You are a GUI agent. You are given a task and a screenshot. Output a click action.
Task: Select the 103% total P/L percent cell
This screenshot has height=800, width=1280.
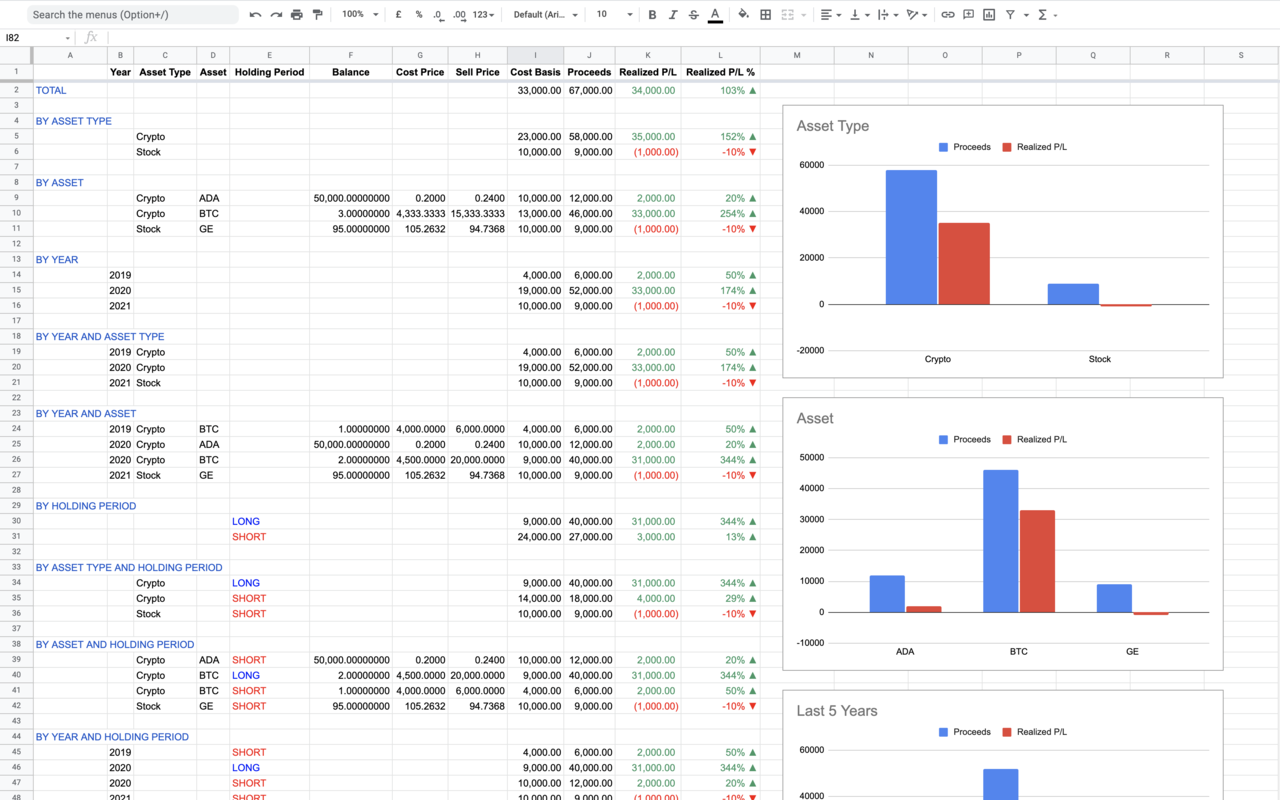coord(720,91)
